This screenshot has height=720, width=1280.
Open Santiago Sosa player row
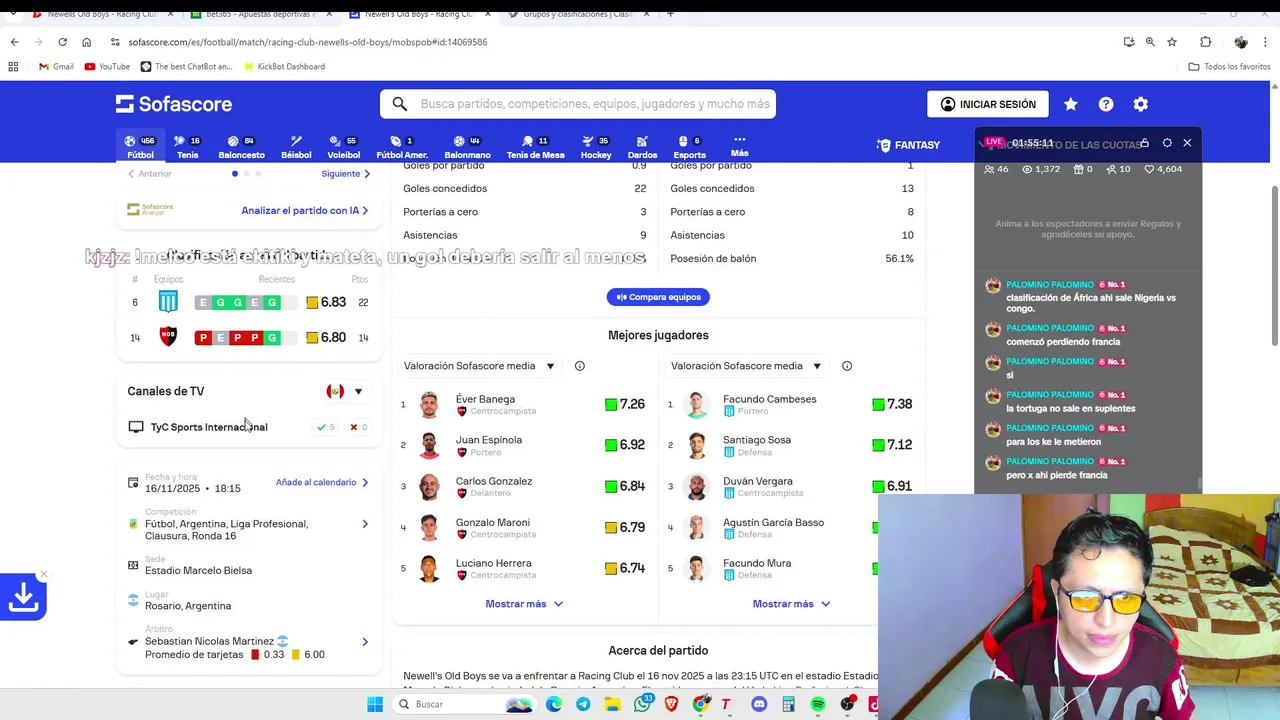click(x=790, y=445)
